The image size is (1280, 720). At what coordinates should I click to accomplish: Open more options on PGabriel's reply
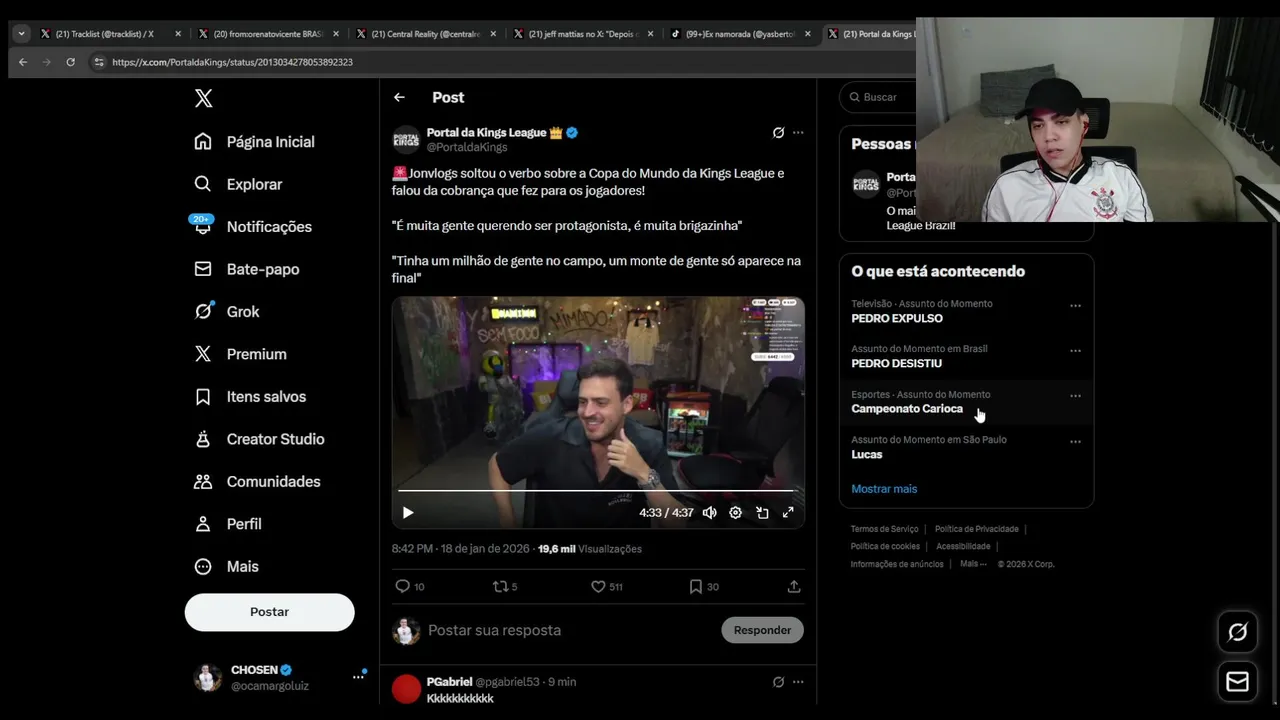[798, 682]
